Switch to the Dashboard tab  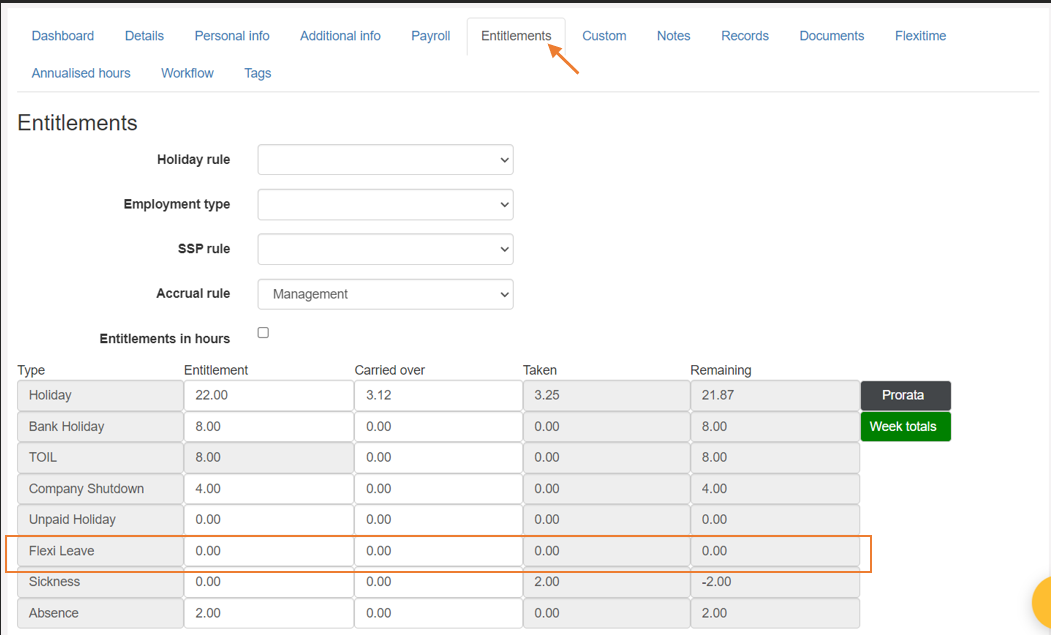pyautogui.click(x=62, y=35)
